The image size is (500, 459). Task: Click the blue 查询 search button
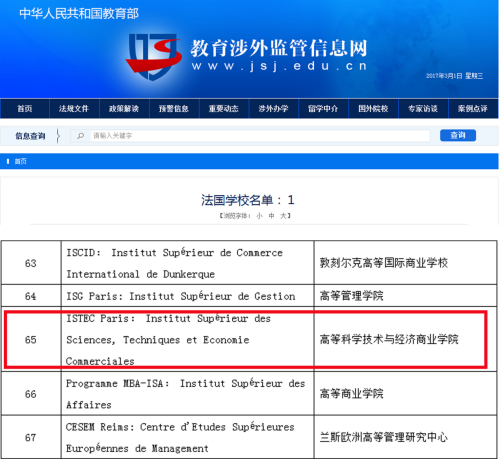click(x=458, y=135)
